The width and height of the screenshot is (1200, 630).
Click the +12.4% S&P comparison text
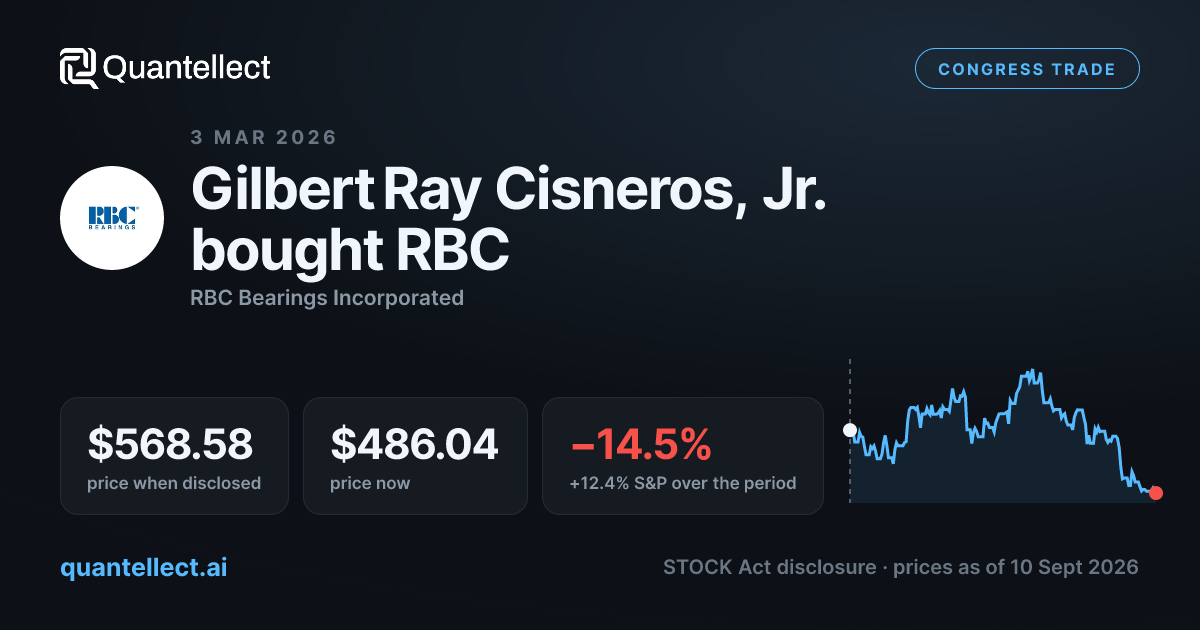[683, 483]
